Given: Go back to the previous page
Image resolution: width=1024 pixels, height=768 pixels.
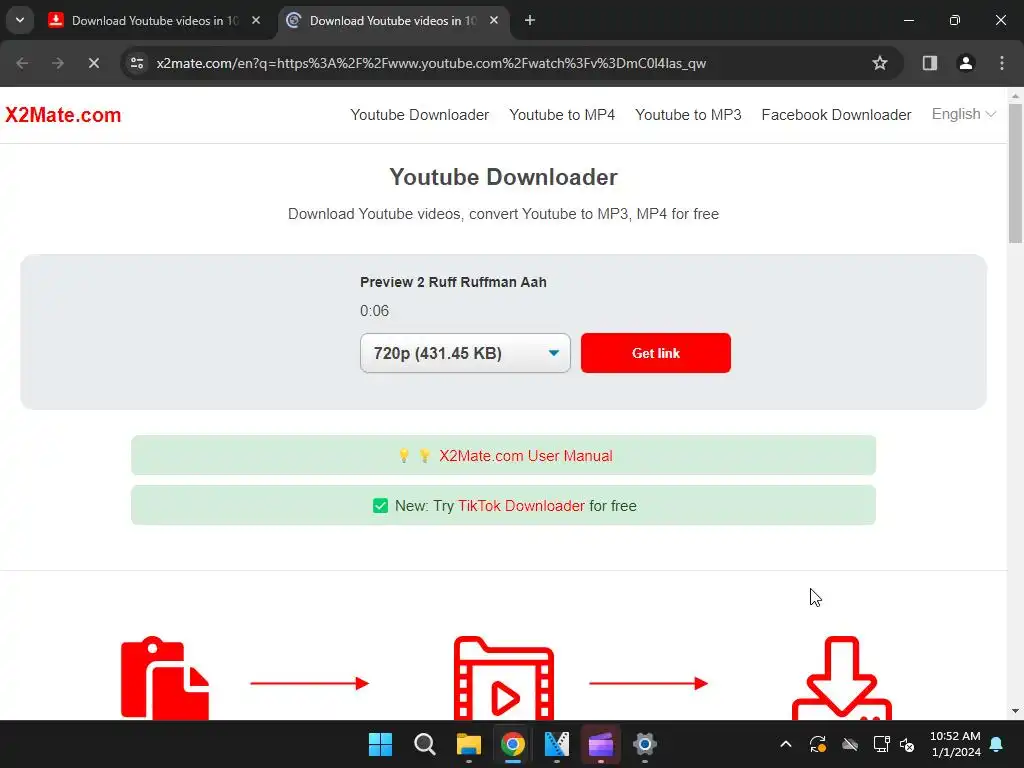Looking at the screenshot, I should (x=22, y=63).
